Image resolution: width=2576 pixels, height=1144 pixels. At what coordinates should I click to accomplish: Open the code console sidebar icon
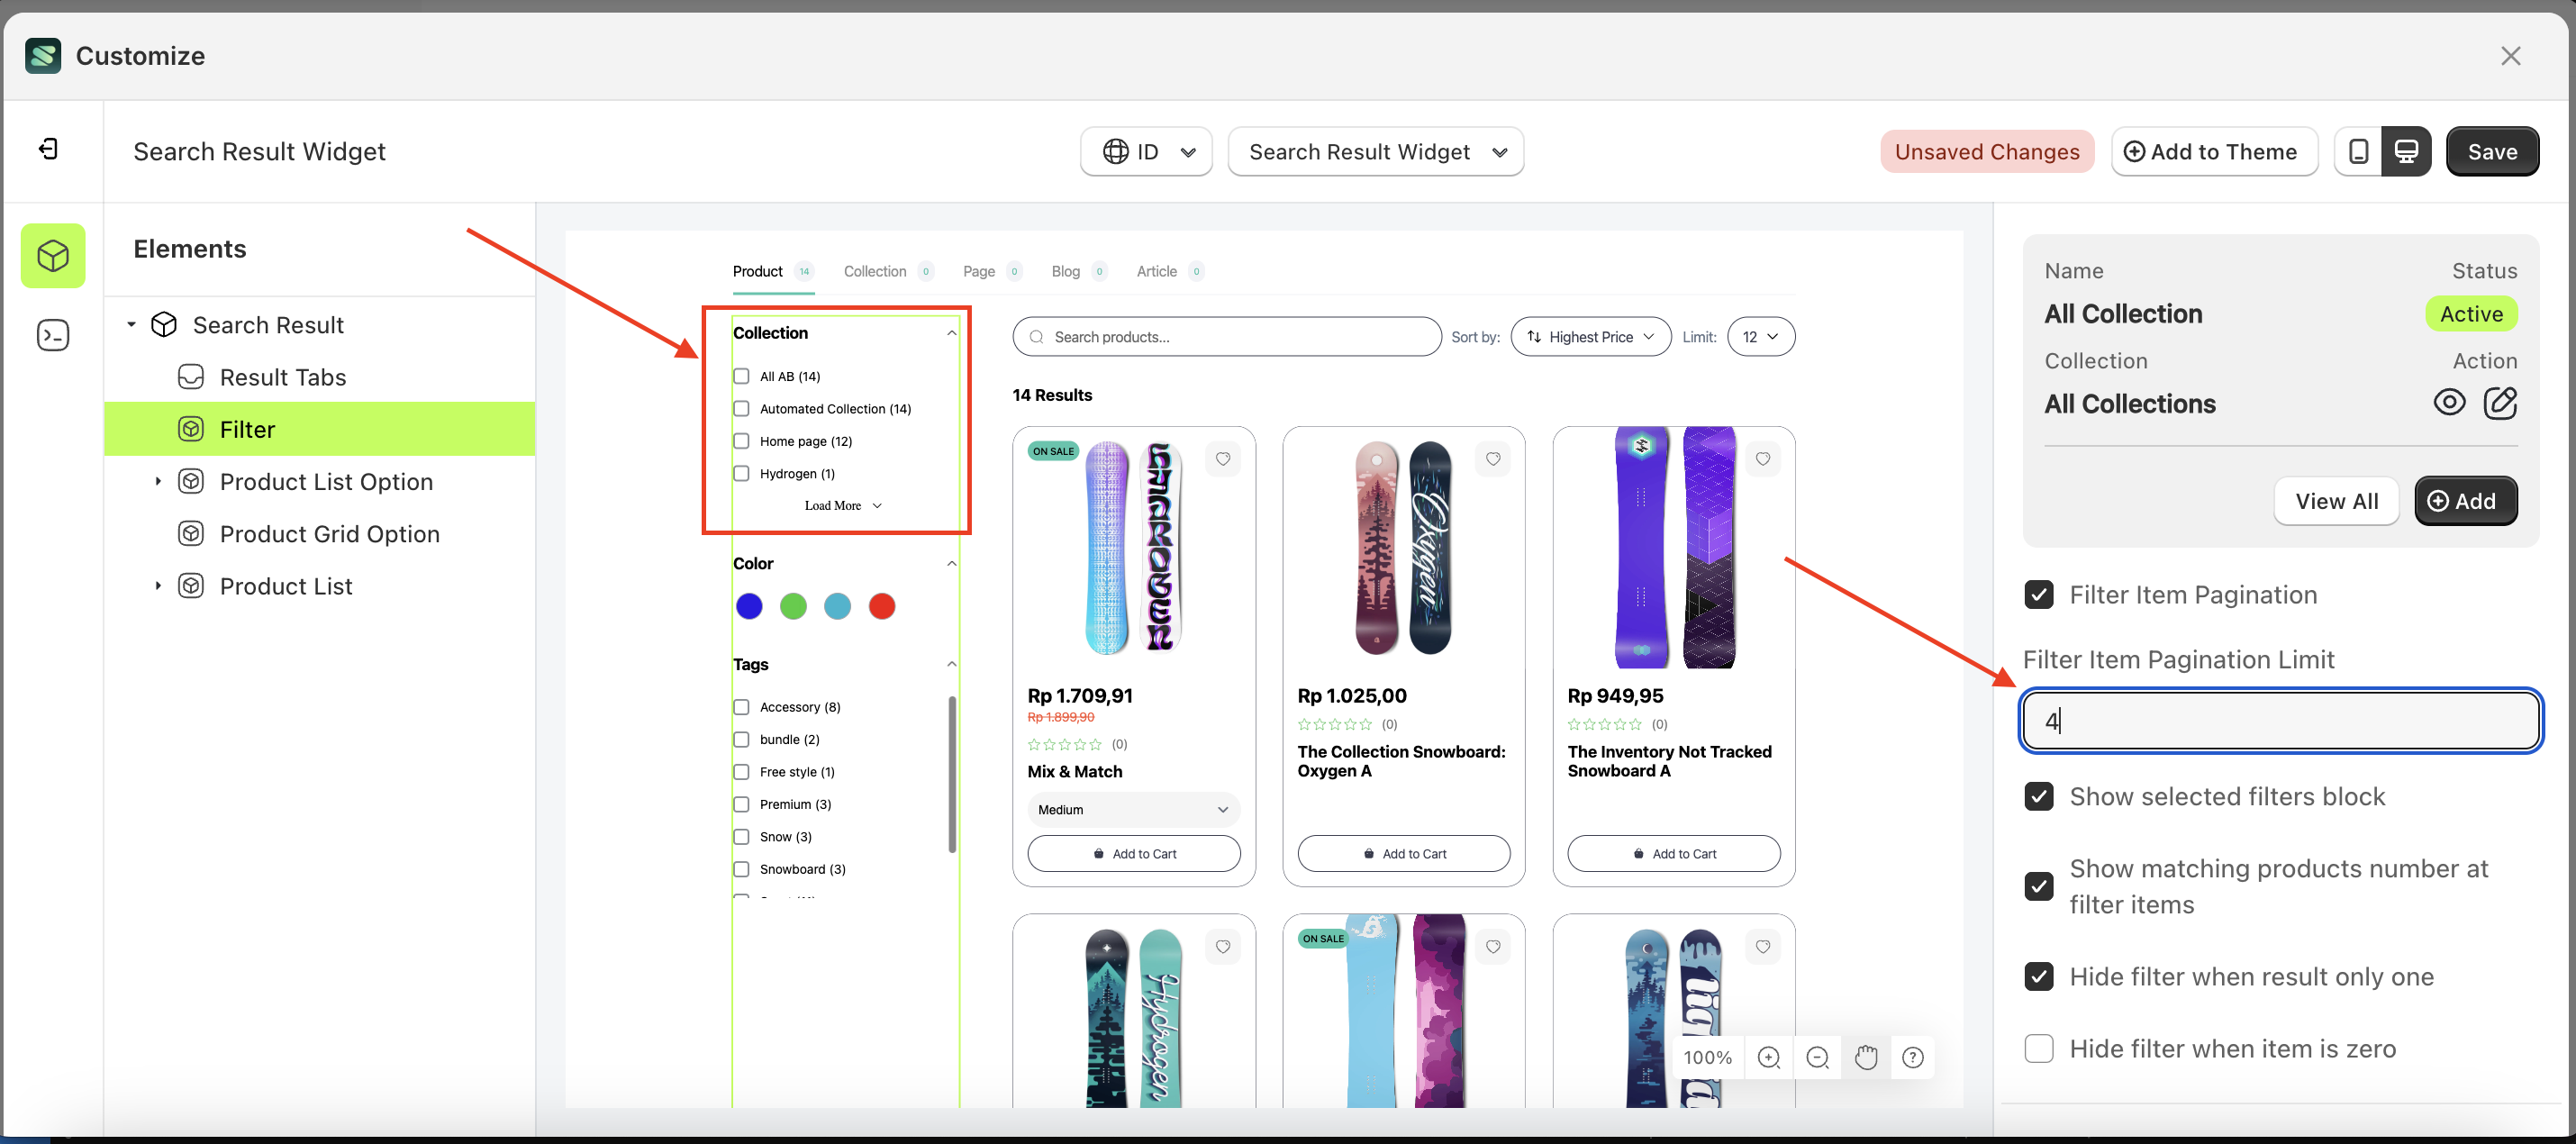tap(53, 335)
